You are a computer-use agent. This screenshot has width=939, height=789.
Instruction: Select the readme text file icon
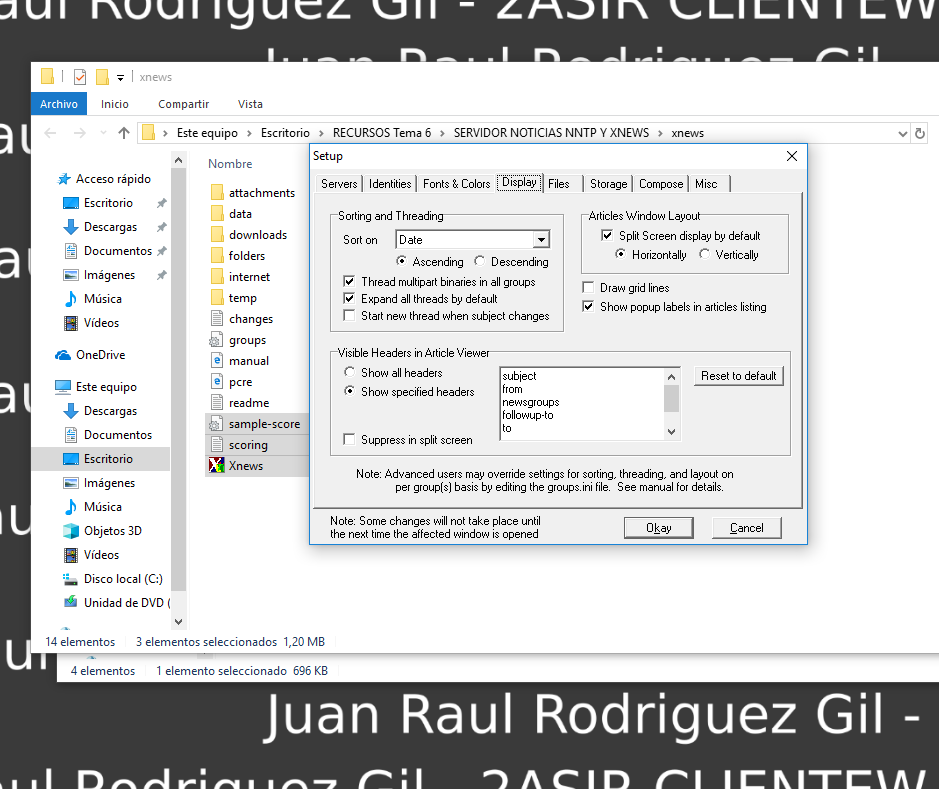tap(217, 402)
